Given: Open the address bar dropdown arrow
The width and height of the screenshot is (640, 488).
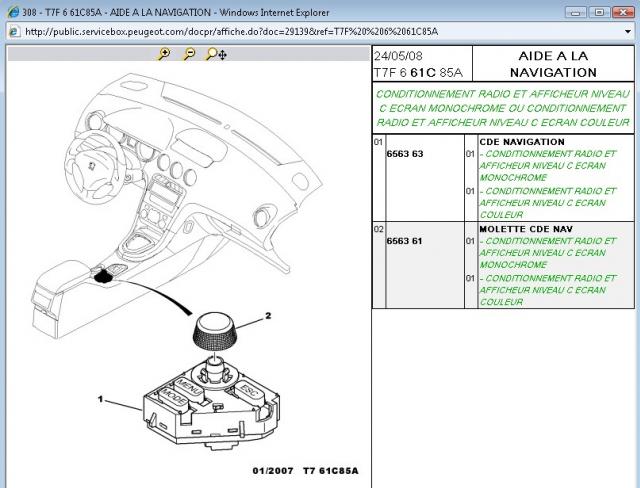Looking at the screenshot, I should 628,31.
